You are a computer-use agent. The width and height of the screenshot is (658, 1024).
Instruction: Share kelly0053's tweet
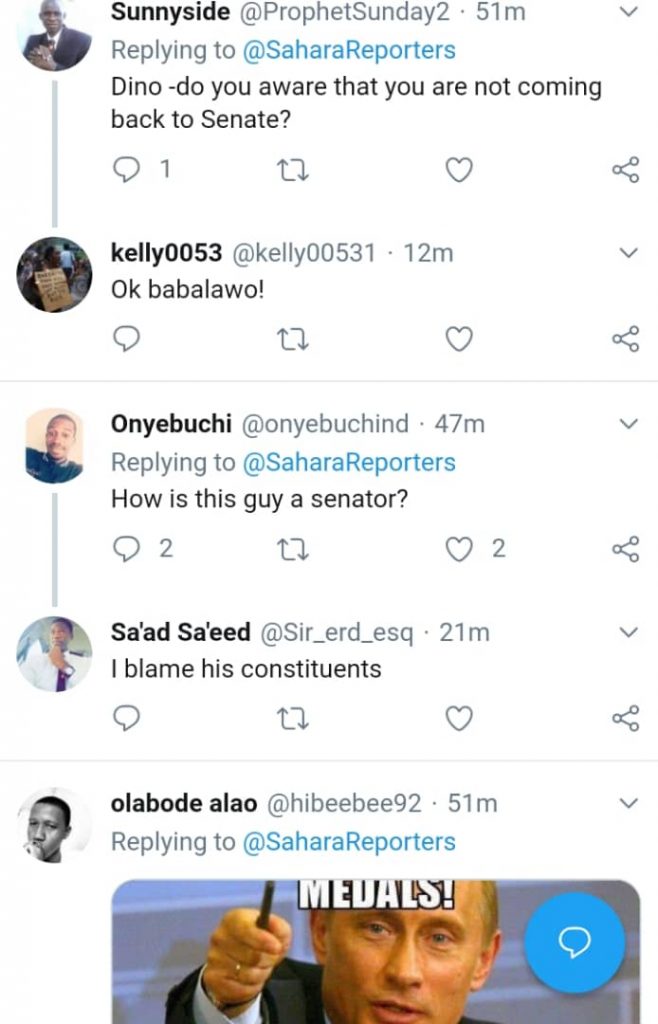coord(625,341)
